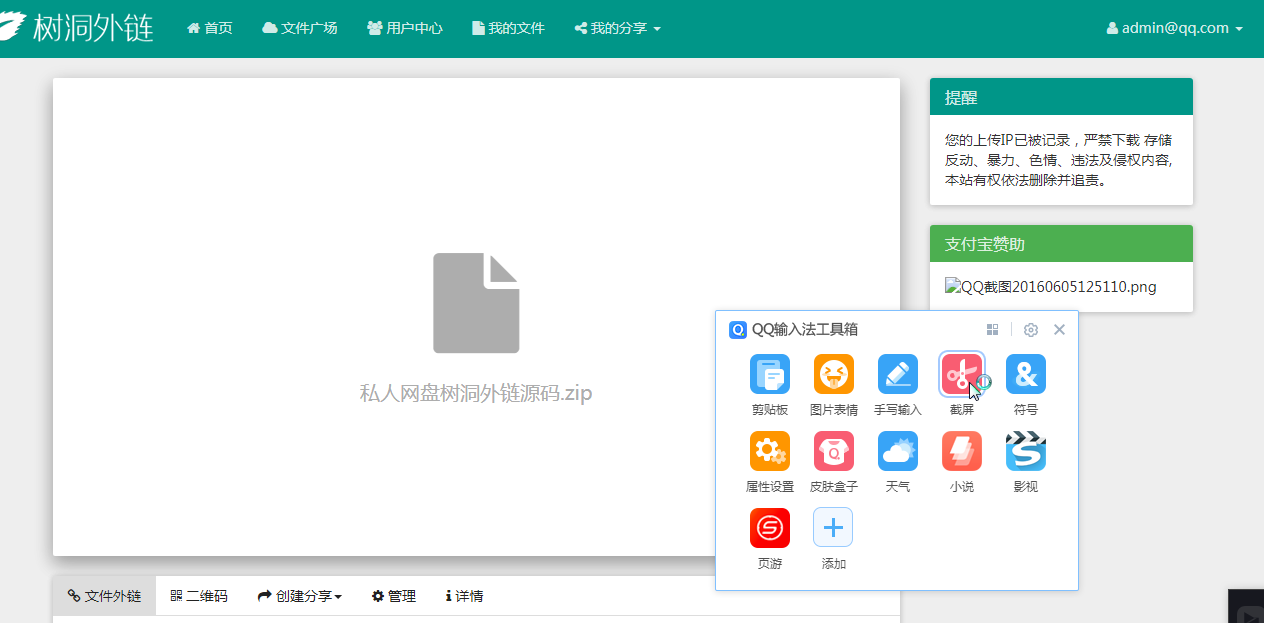Open the 影视 video tool

(1025, 451)
